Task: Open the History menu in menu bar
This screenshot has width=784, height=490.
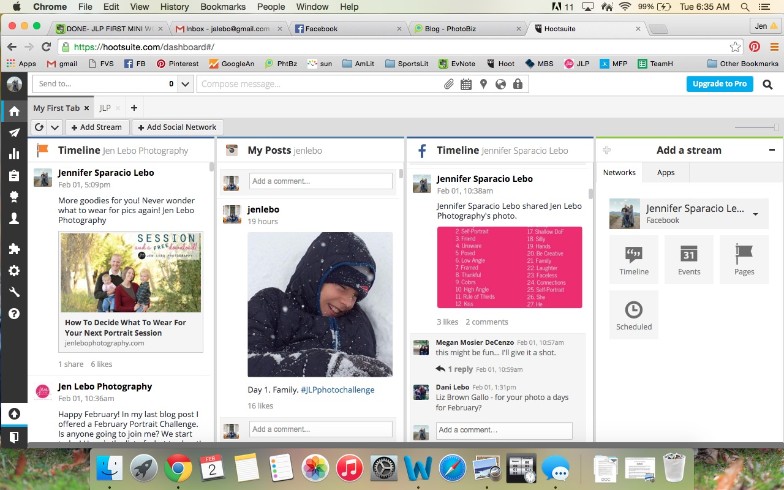Action: 174,7
